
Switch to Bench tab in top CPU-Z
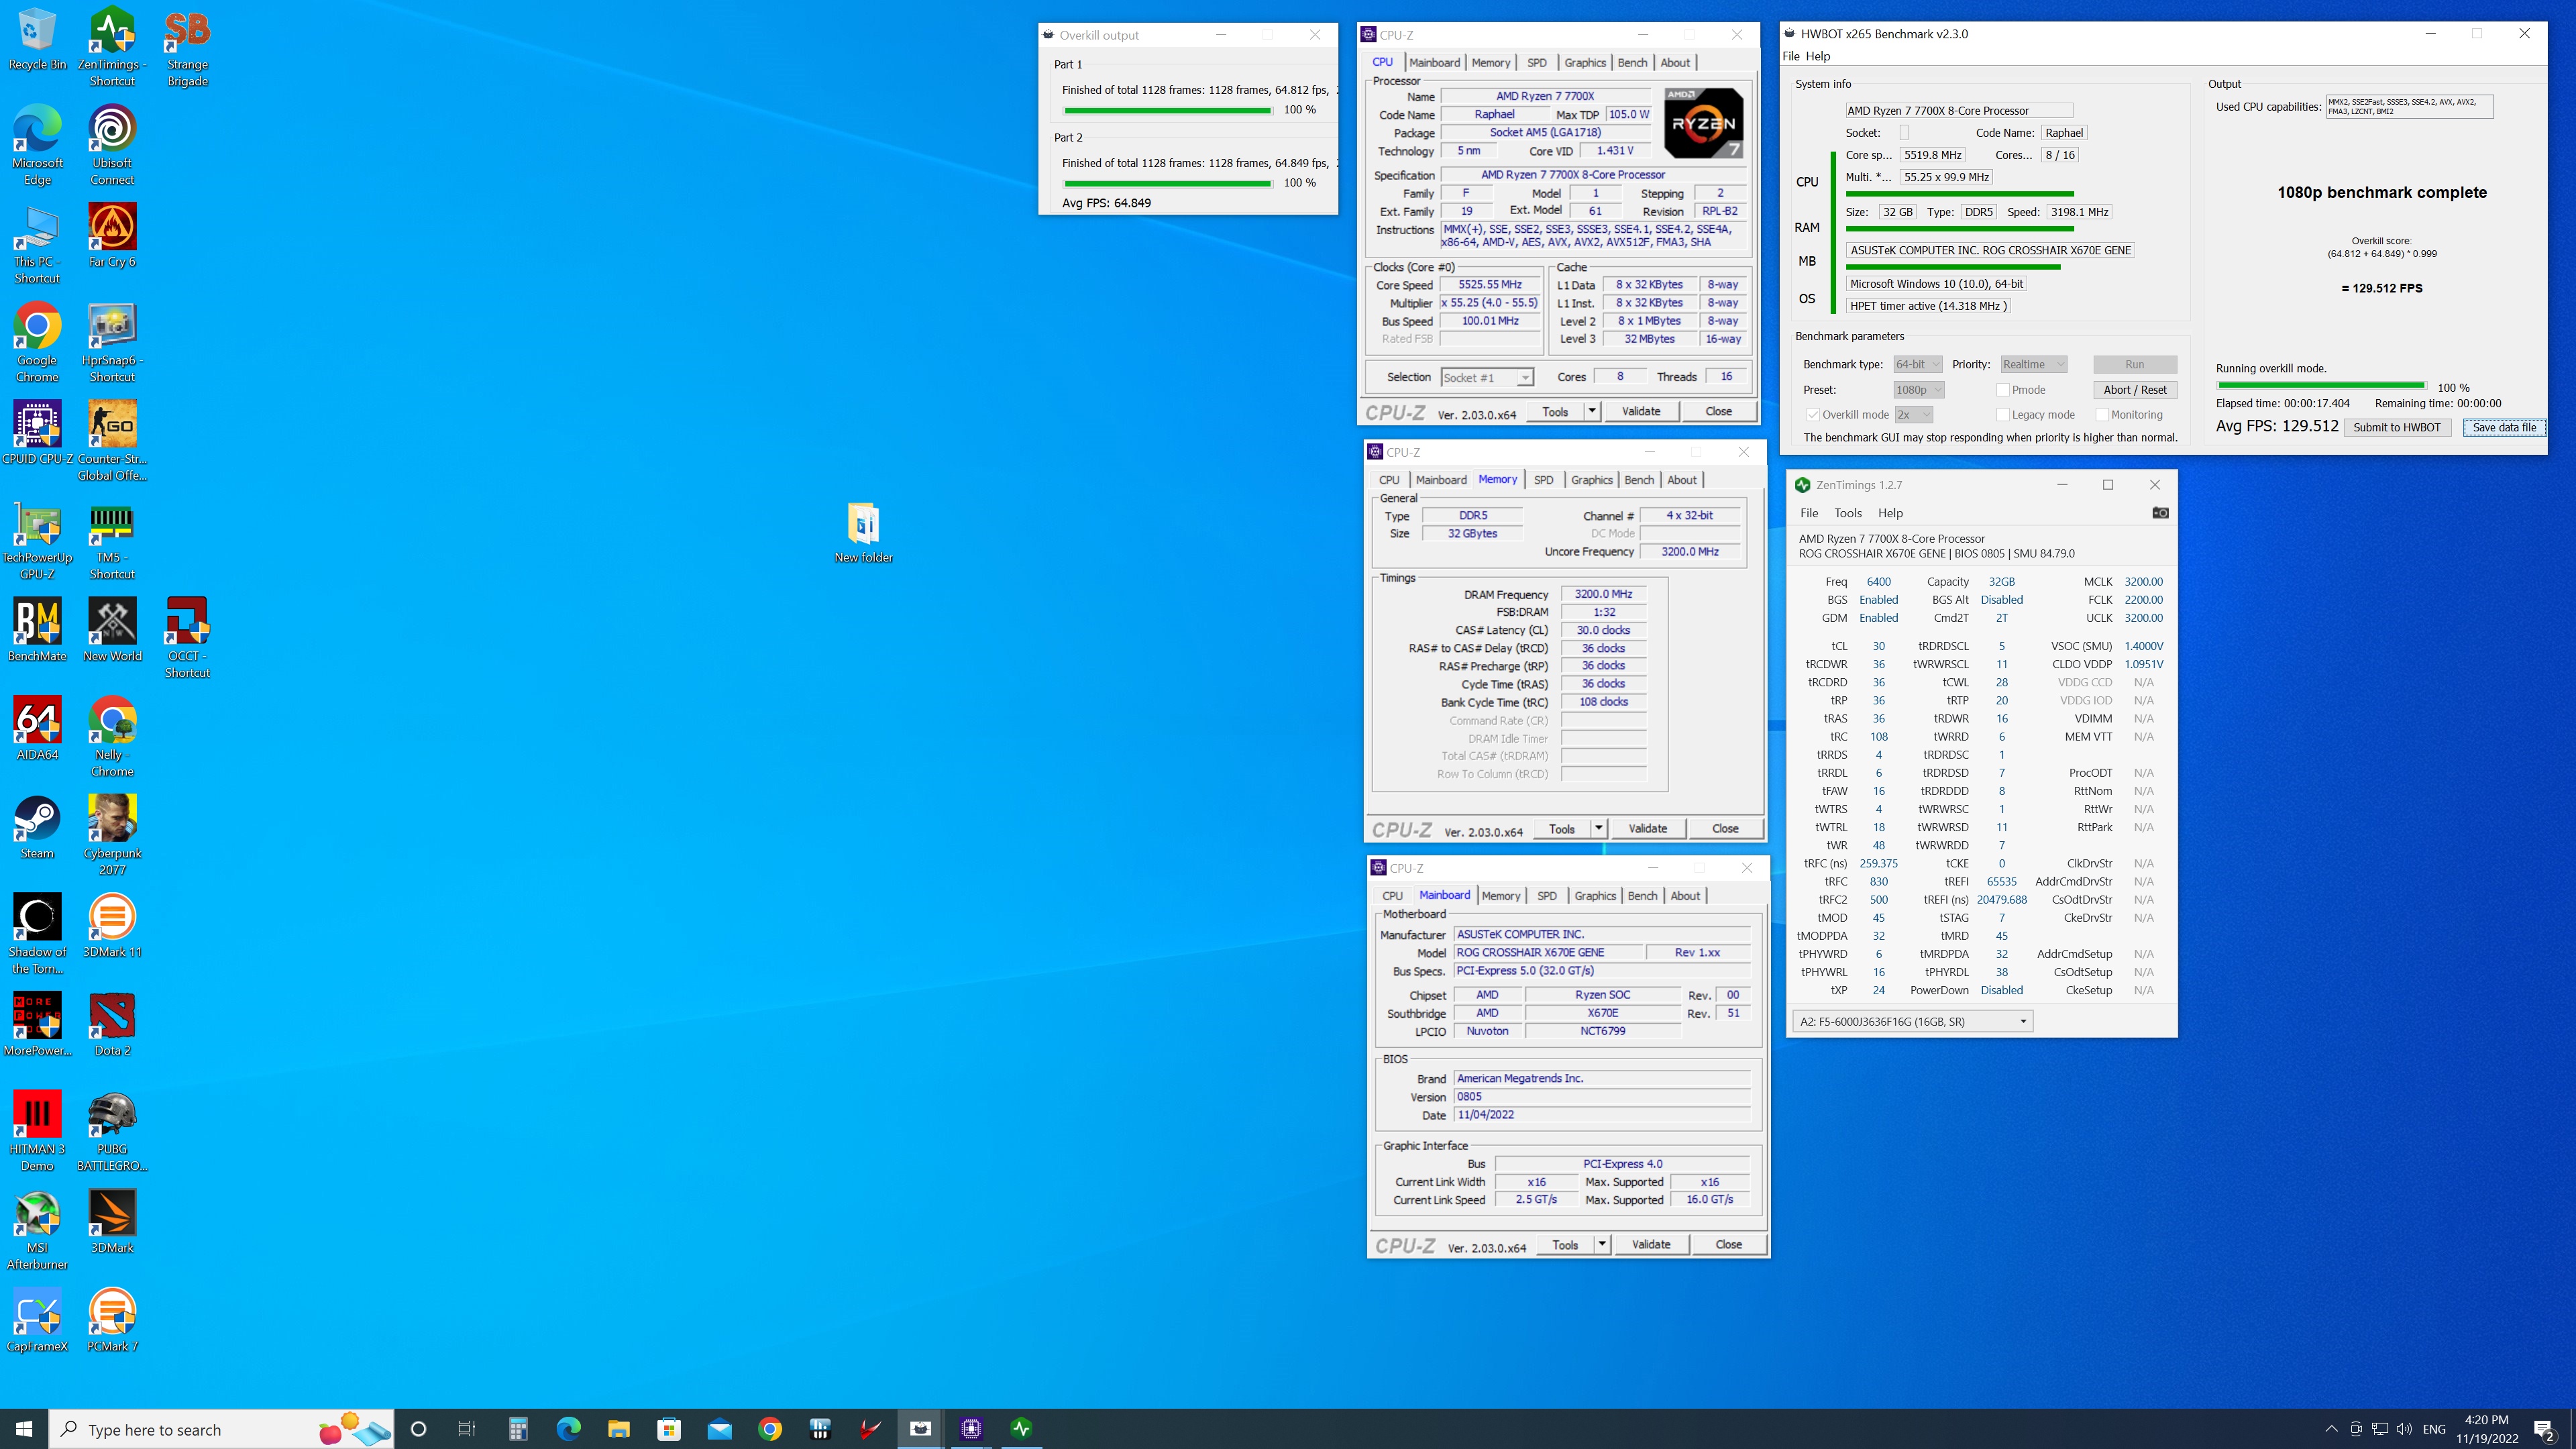[x=1632, y=63]
